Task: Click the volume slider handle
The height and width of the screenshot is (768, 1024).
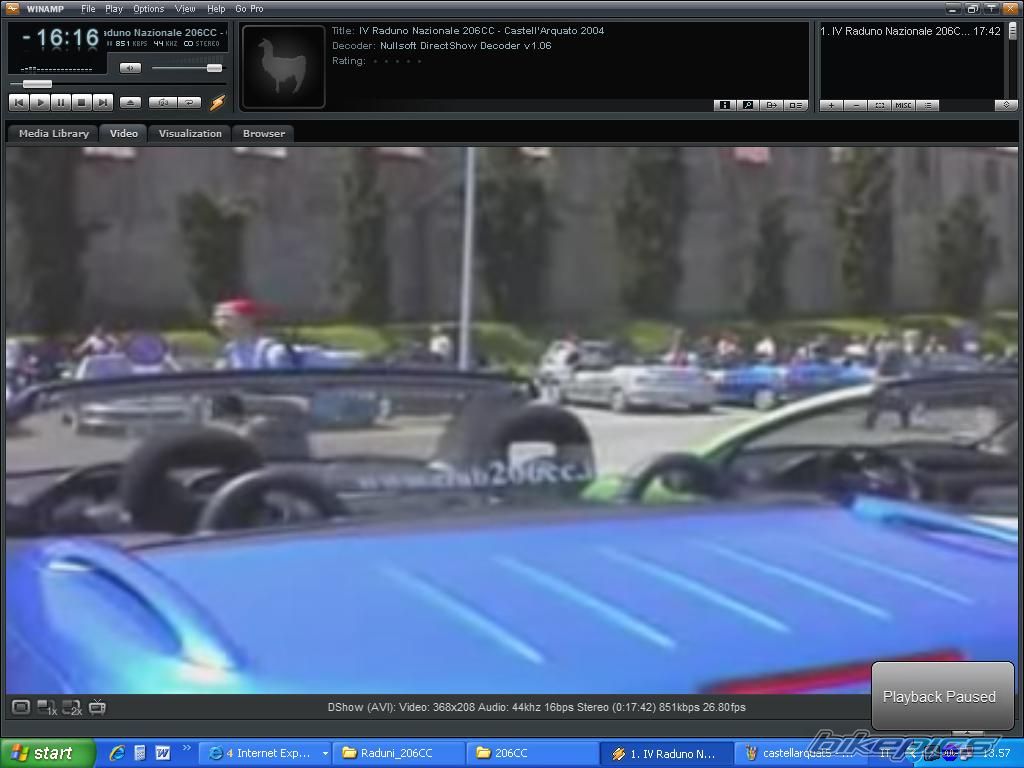Action: click(x=214, y=68)
